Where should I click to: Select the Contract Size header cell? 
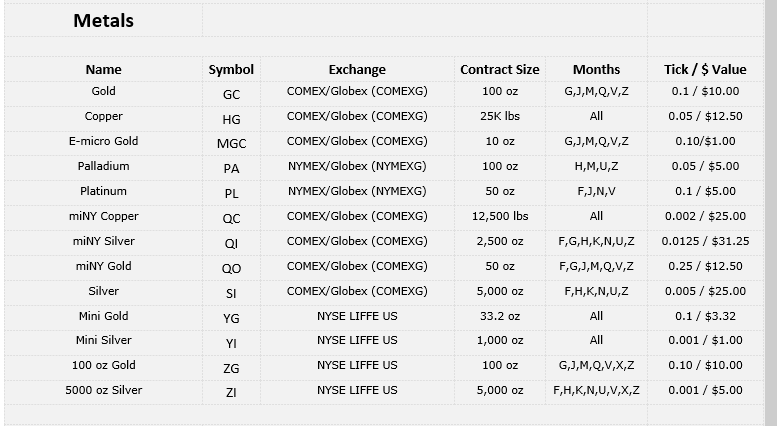pos(500,69)
